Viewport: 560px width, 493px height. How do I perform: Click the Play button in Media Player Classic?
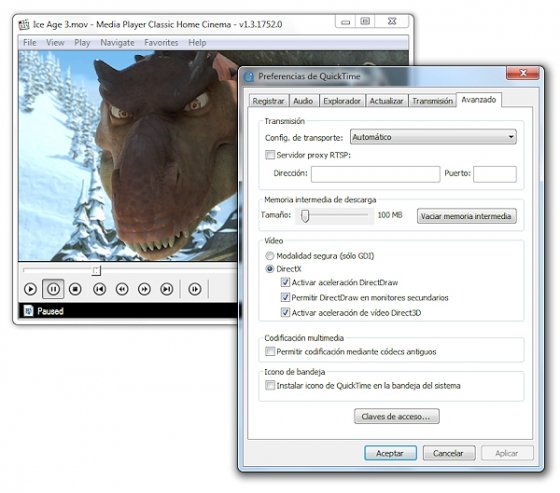coord(30,289)
